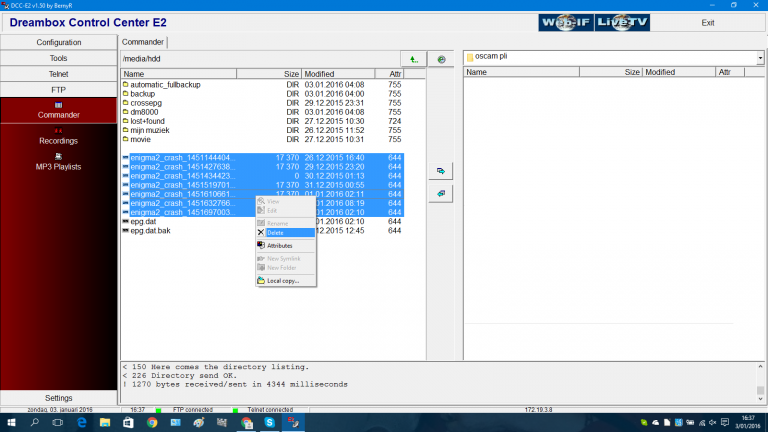Switch to the Commander tab
The height and width of the screenshot is (432, 768).
pos(143,42)
